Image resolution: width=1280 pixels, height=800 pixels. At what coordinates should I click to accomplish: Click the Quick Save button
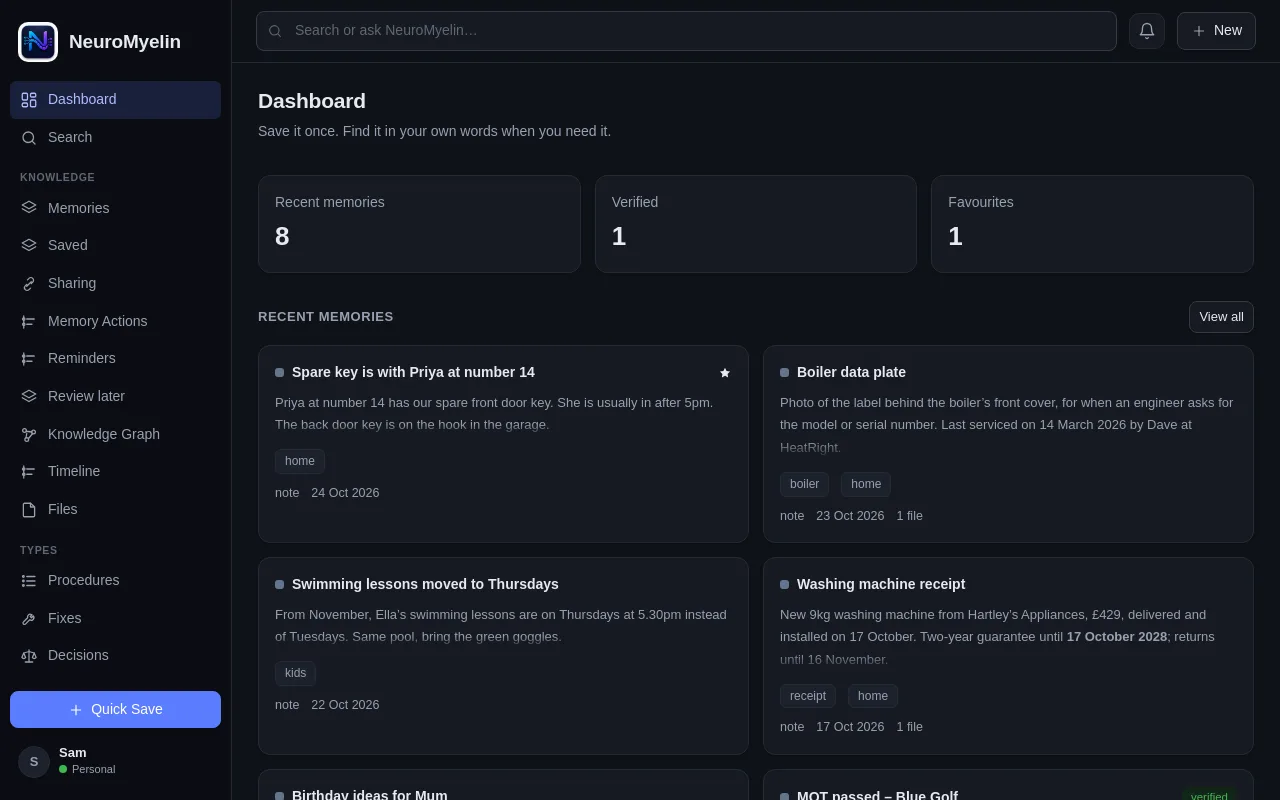(x=115, y=710)
